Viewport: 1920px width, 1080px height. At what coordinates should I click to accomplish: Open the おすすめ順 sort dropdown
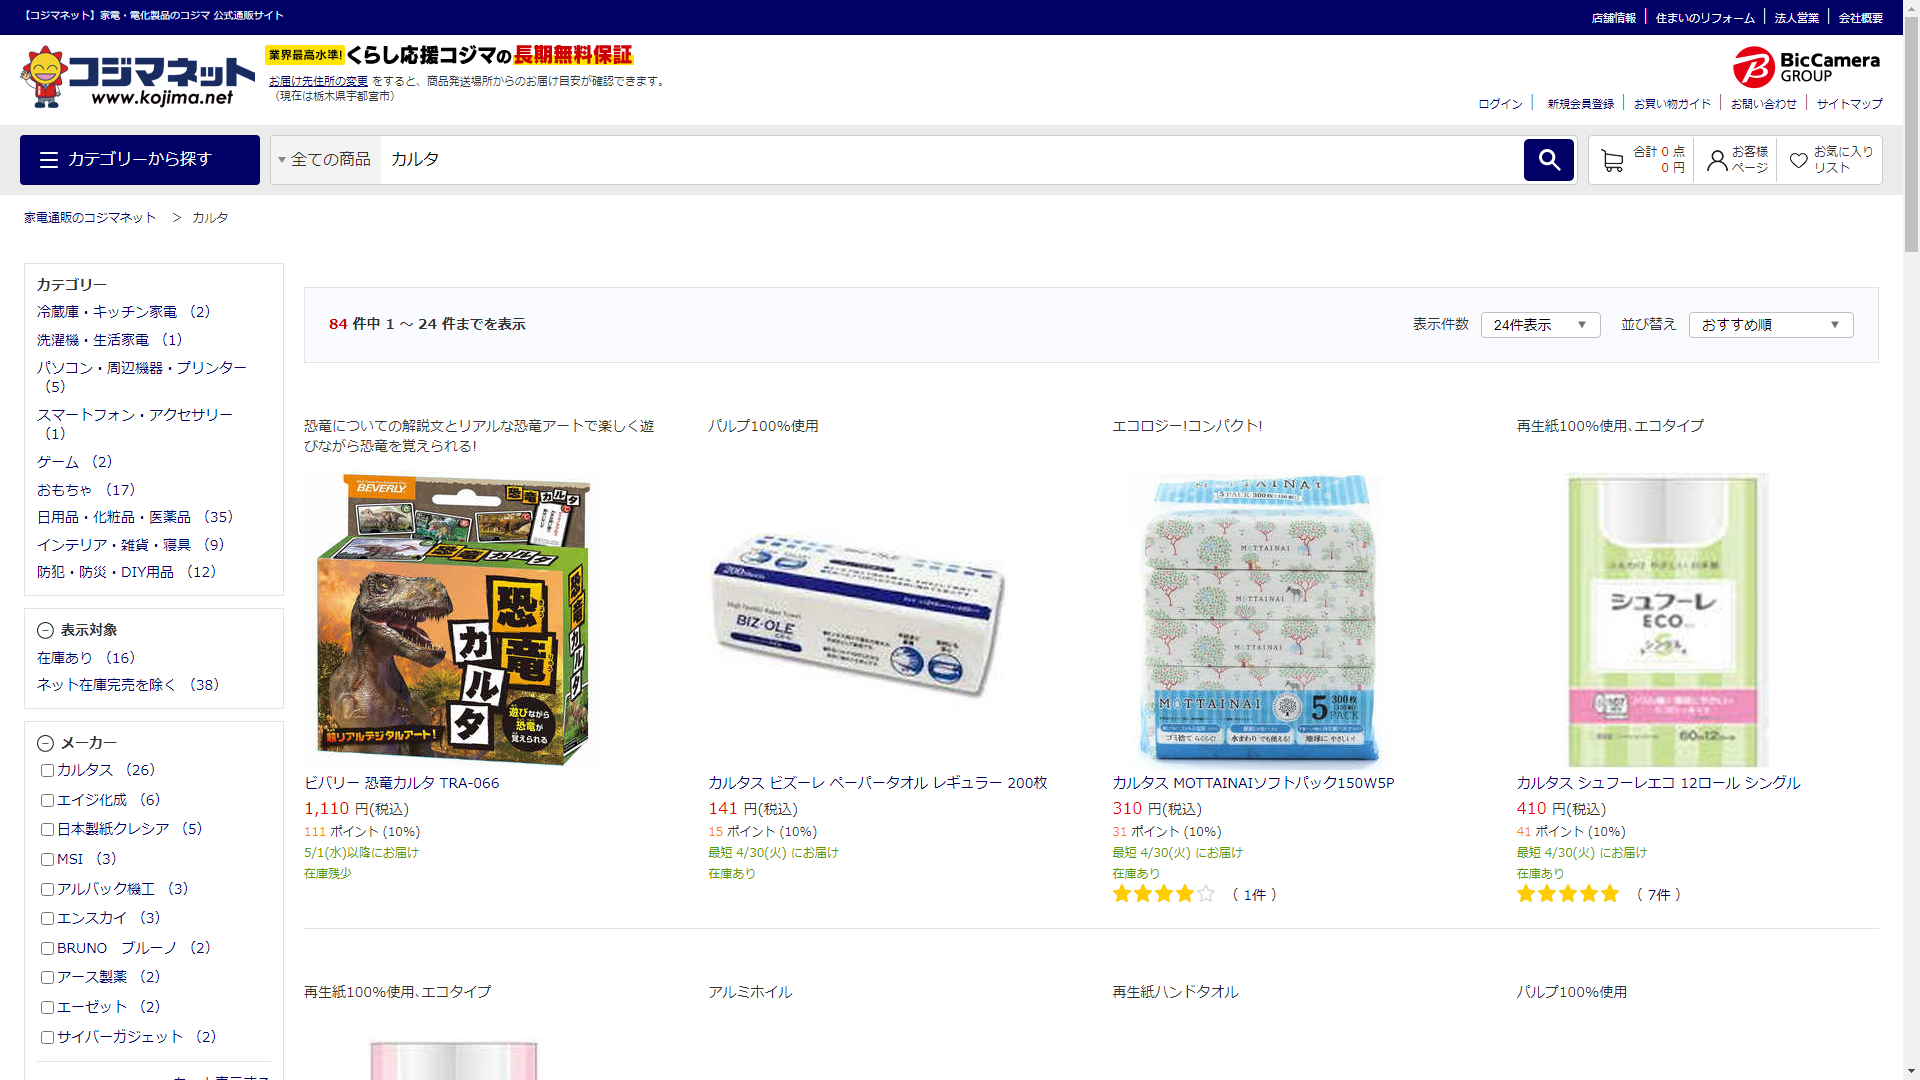[1769, 325]
